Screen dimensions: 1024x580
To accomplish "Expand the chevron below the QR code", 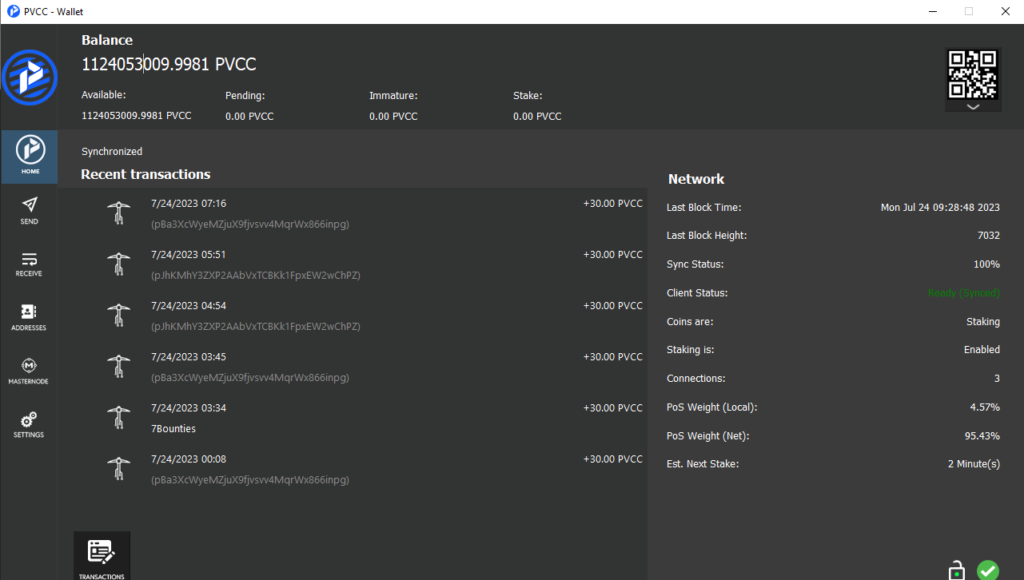I will coord(972,108).
